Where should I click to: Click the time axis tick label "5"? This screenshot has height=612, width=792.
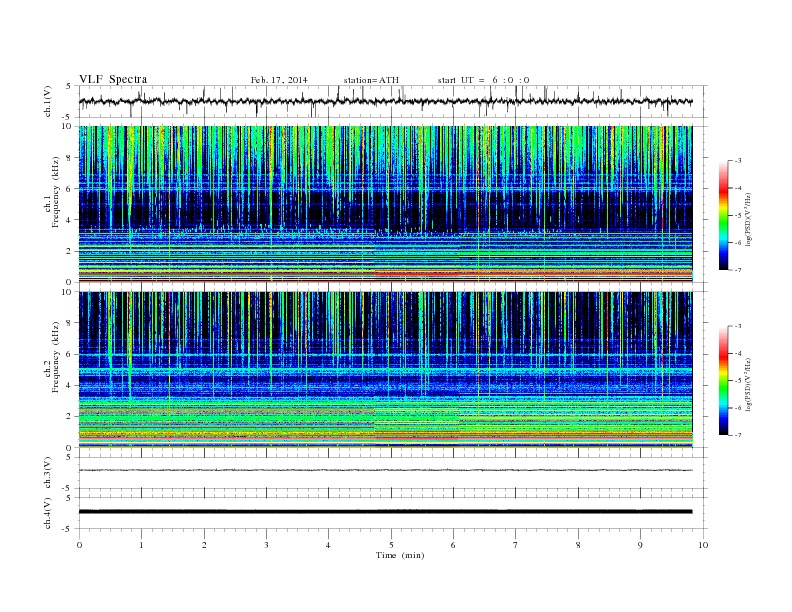tap(391, 545)
